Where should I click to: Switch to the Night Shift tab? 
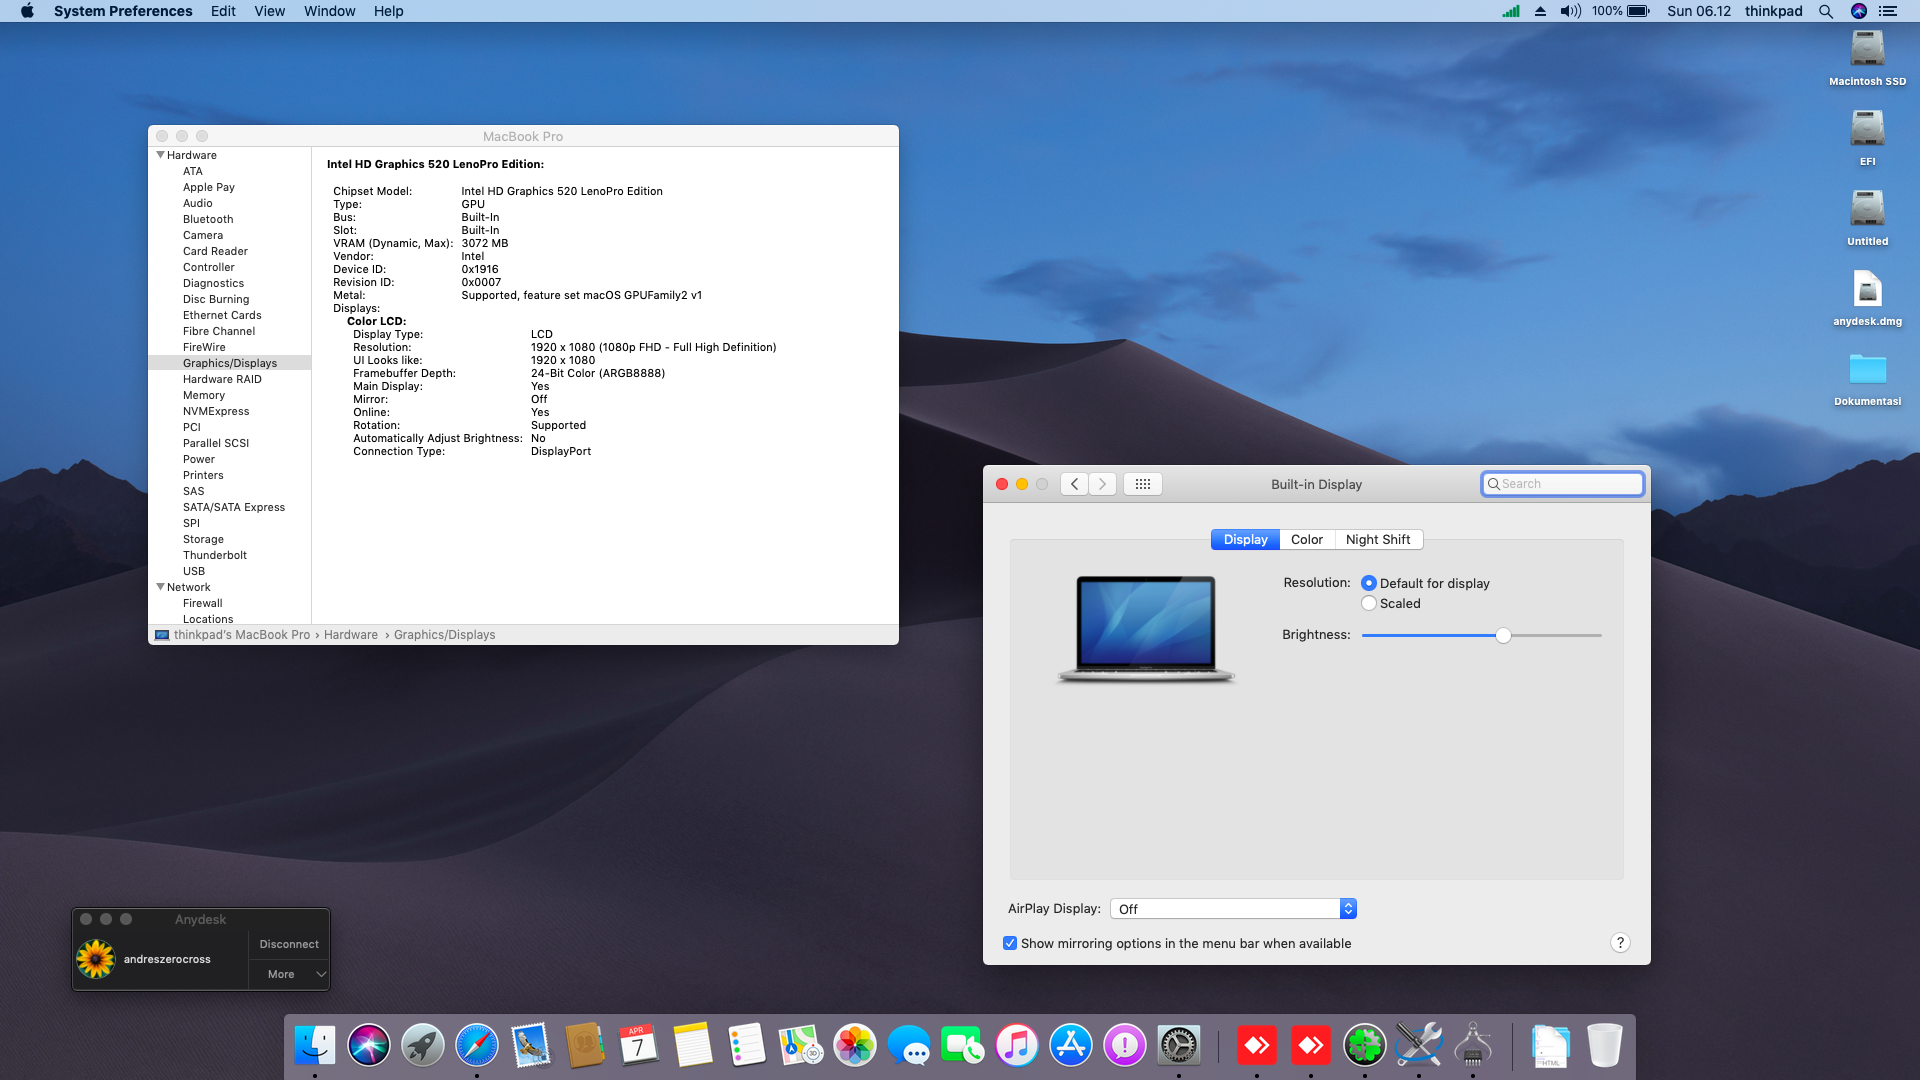click(x=1377, y=539)
